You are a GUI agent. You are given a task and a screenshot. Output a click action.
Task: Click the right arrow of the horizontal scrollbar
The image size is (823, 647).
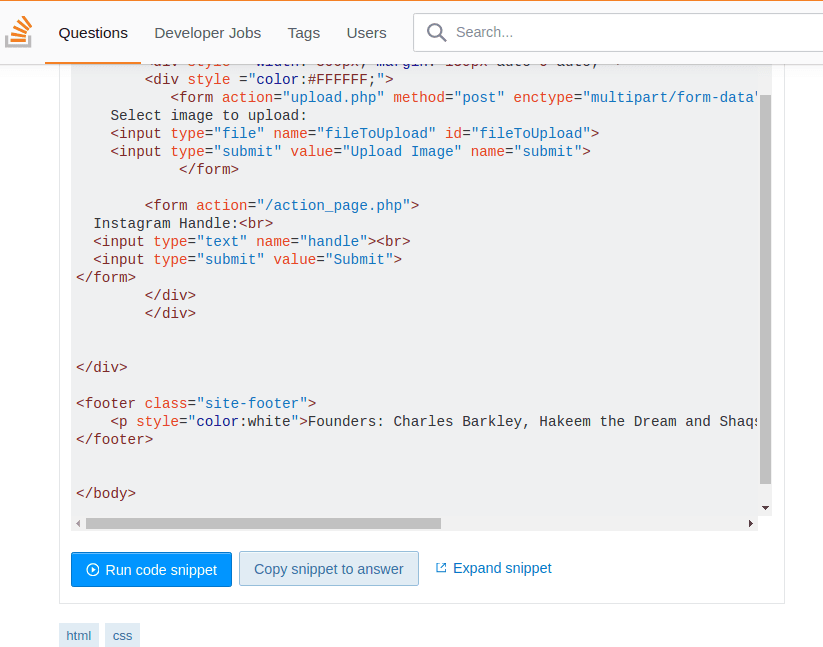[751, 523]
